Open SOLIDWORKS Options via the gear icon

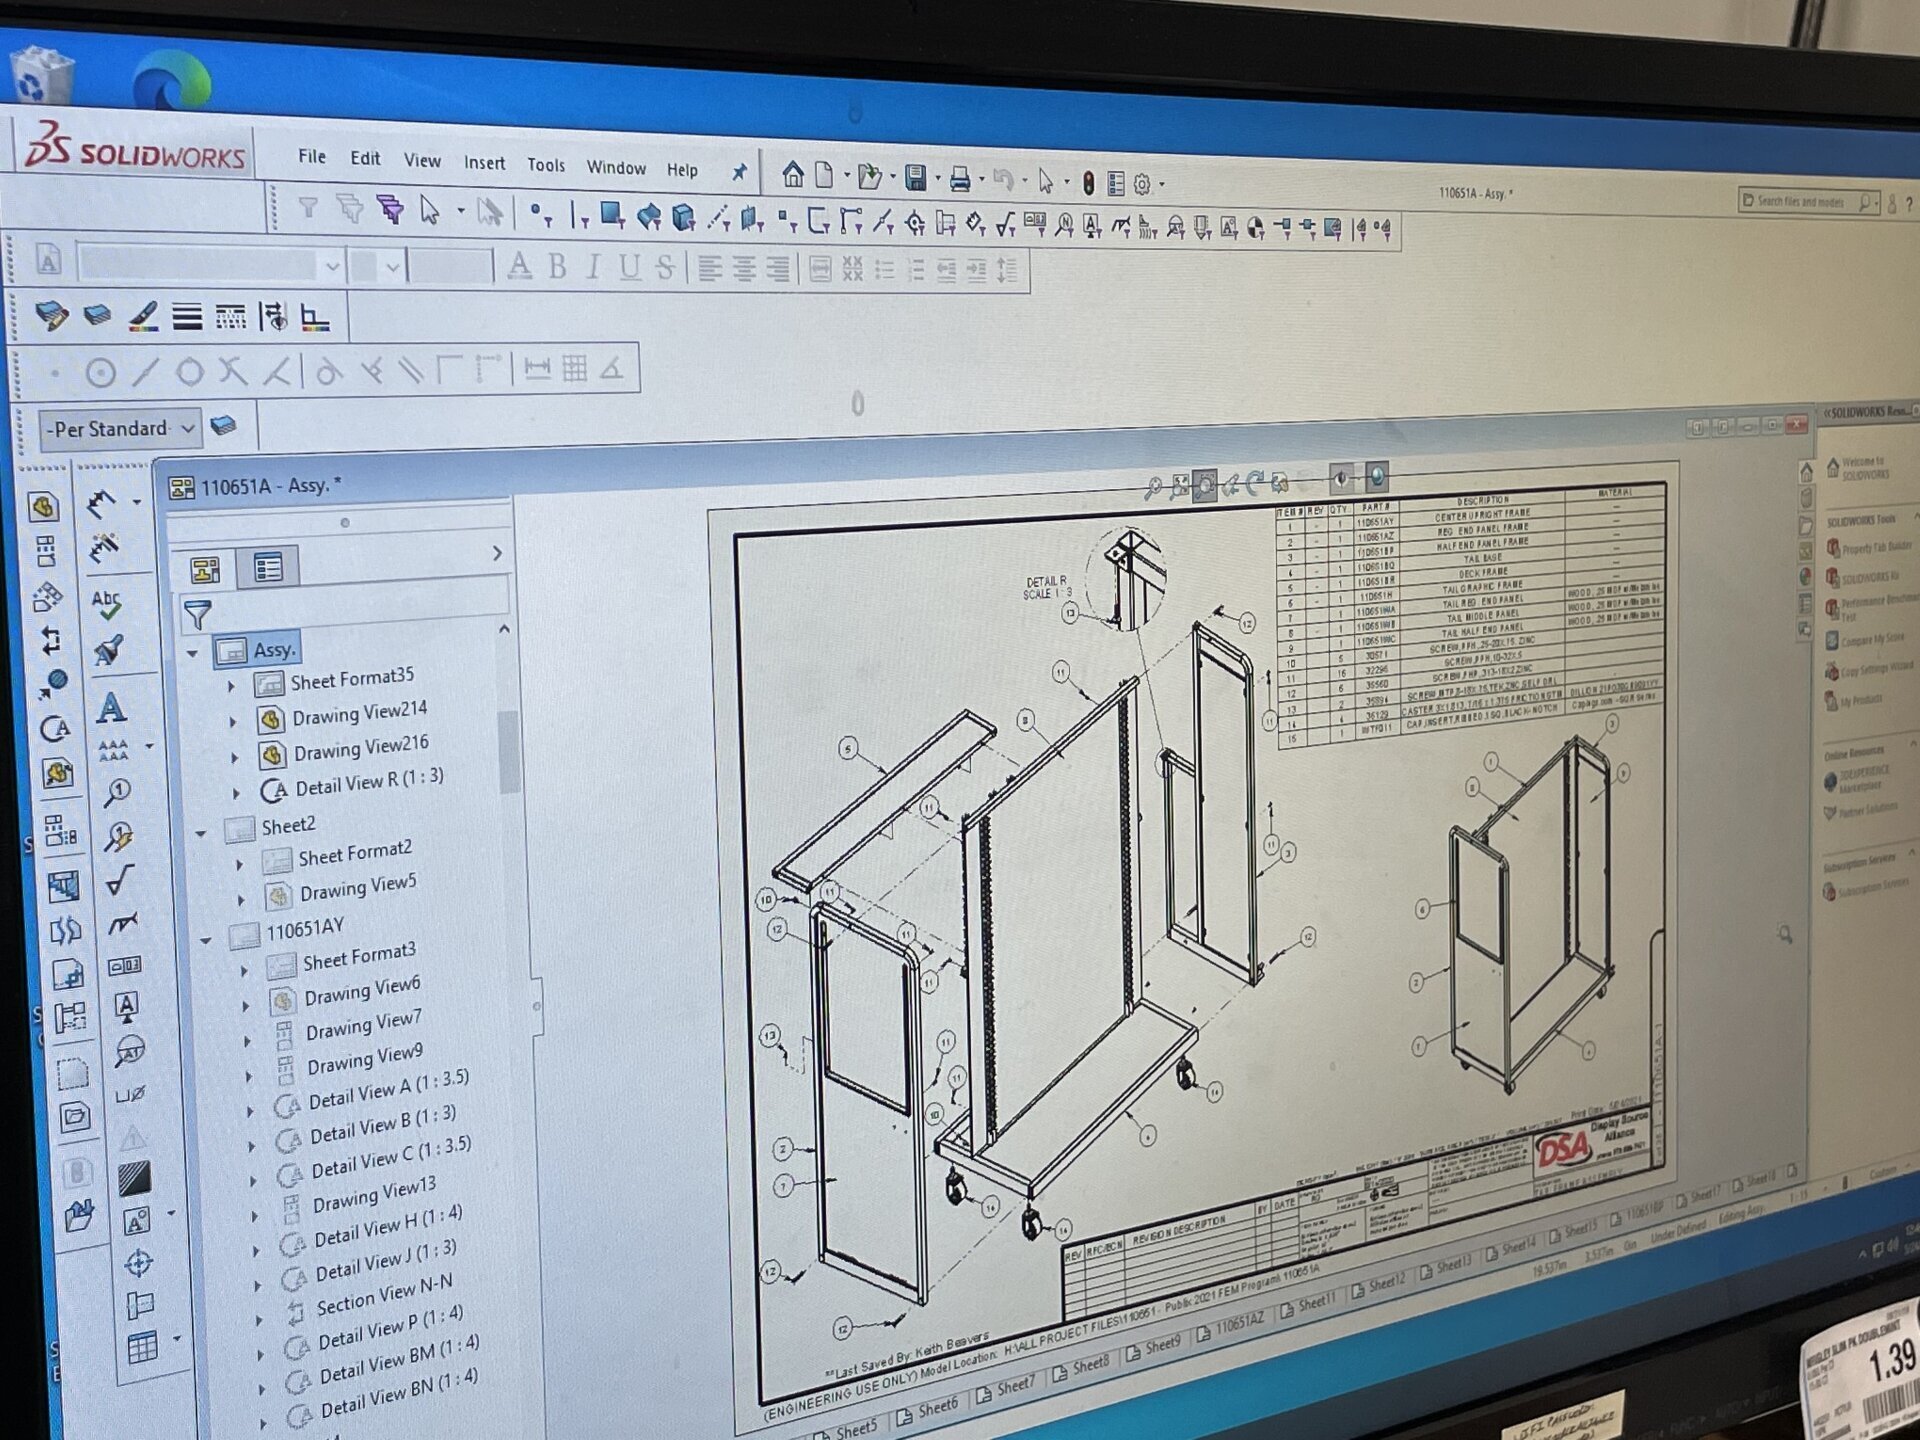(x=1141, y=184)
